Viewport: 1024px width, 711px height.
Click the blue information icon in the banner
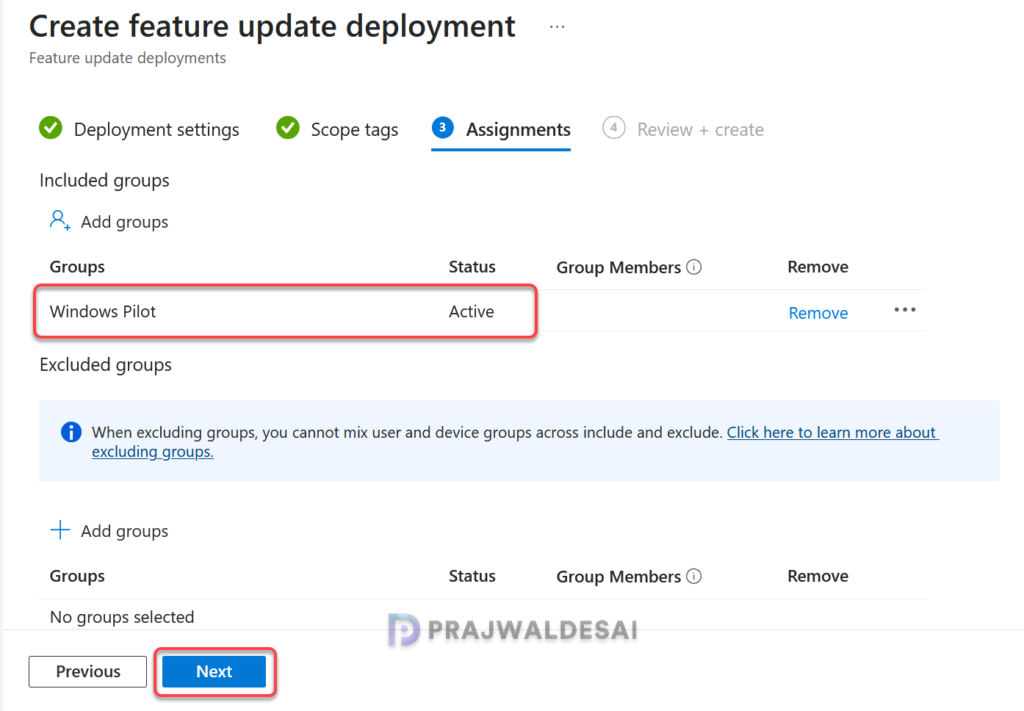tap(71, 432)
